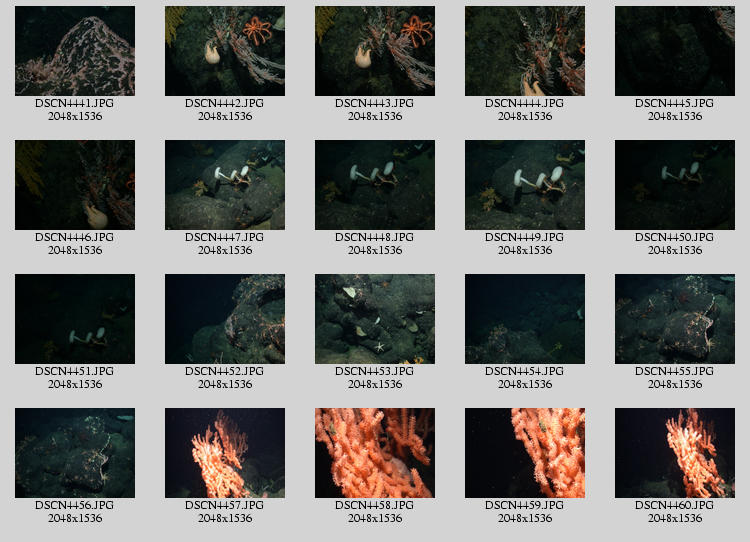
Task: Select the DSCN4452.JPG photo
Action: click(225, 319)
